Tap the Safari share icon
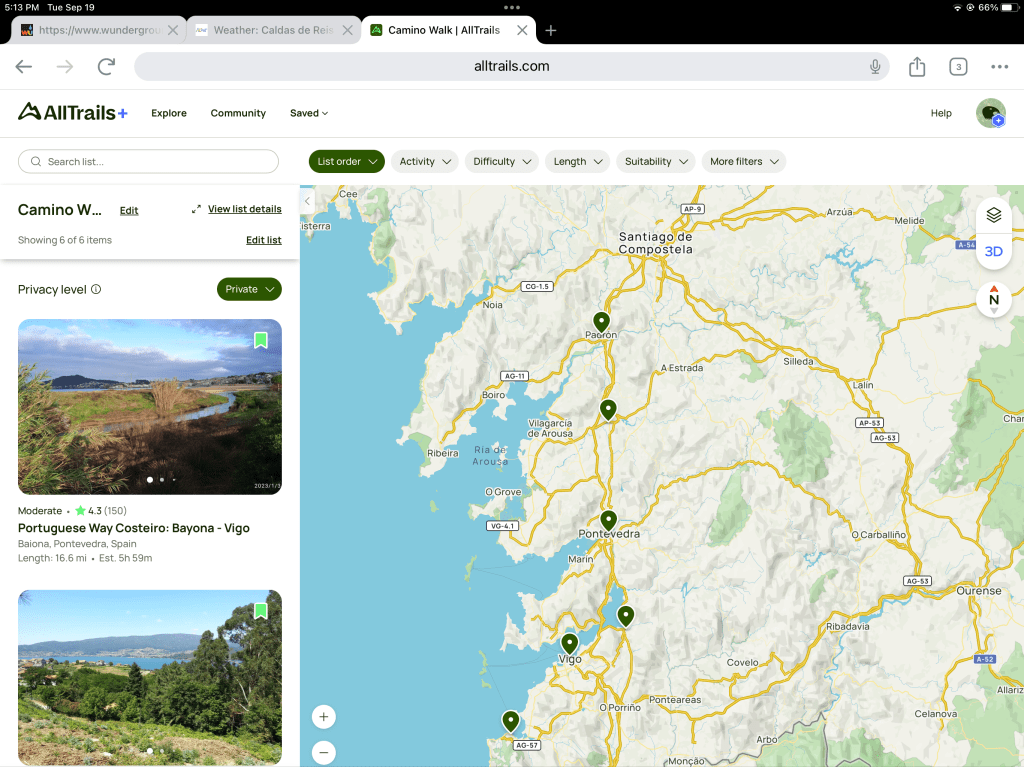The image size is (1024, 767). (917, 67)
